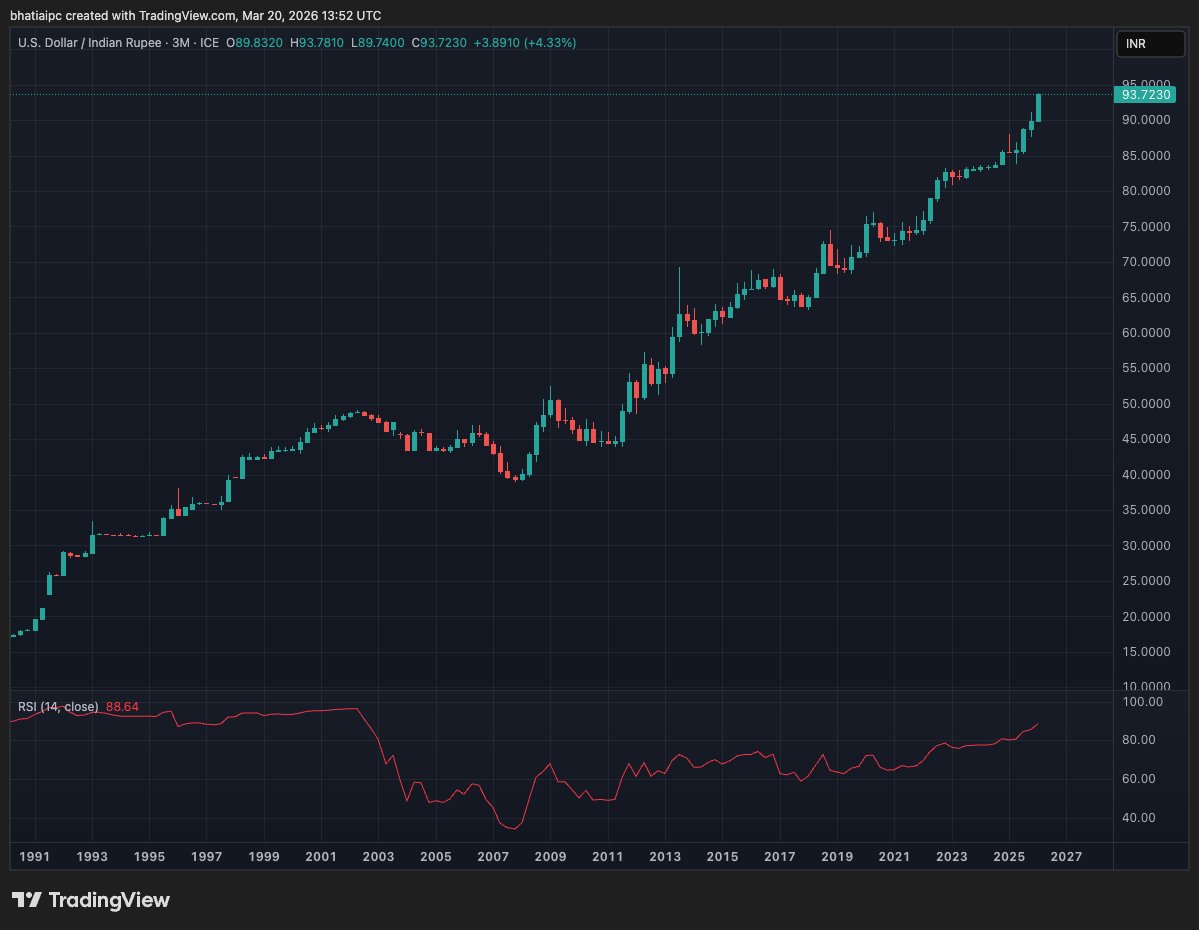Image resolution: width=1199 pixels, height=930 pixels.
Task: Click the RSI axis 60.00 label
Action: [x=1139, y=779]
